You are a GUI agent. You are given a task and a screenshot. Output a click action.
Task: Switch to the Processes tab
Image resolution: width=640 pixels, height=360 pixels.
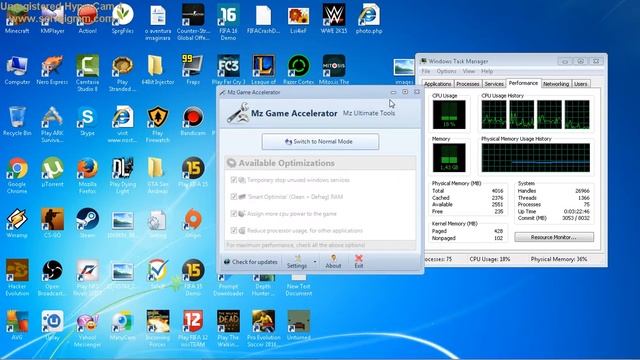point(468,84)
